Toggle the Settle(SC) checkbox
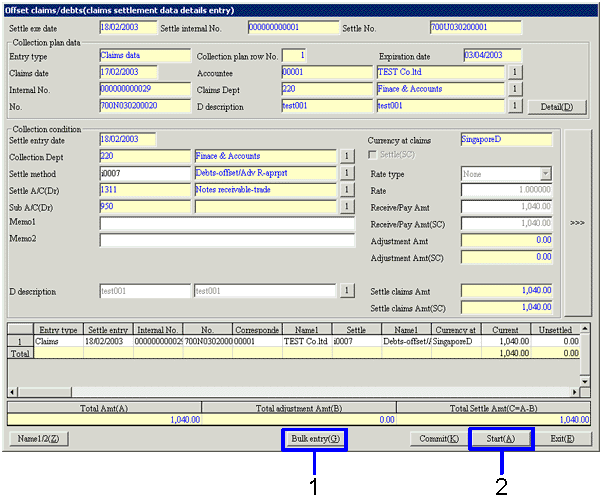Viewport: 603px width, 504px height. click(374, 156)
